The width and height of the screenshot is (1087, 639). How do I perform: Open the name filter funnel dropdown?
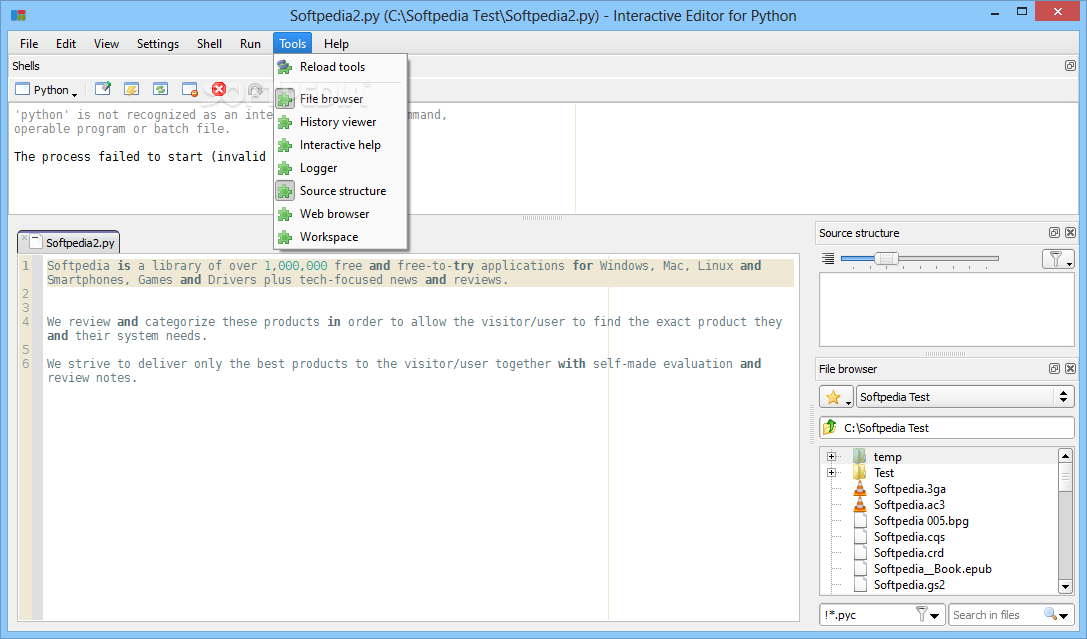point(928,615)
